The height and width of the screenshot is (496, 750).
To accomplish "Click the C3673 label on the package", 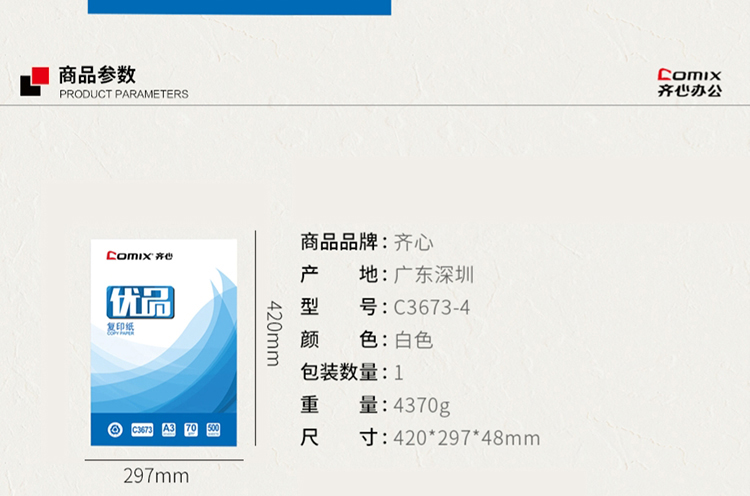I will (x=142, y=430).
